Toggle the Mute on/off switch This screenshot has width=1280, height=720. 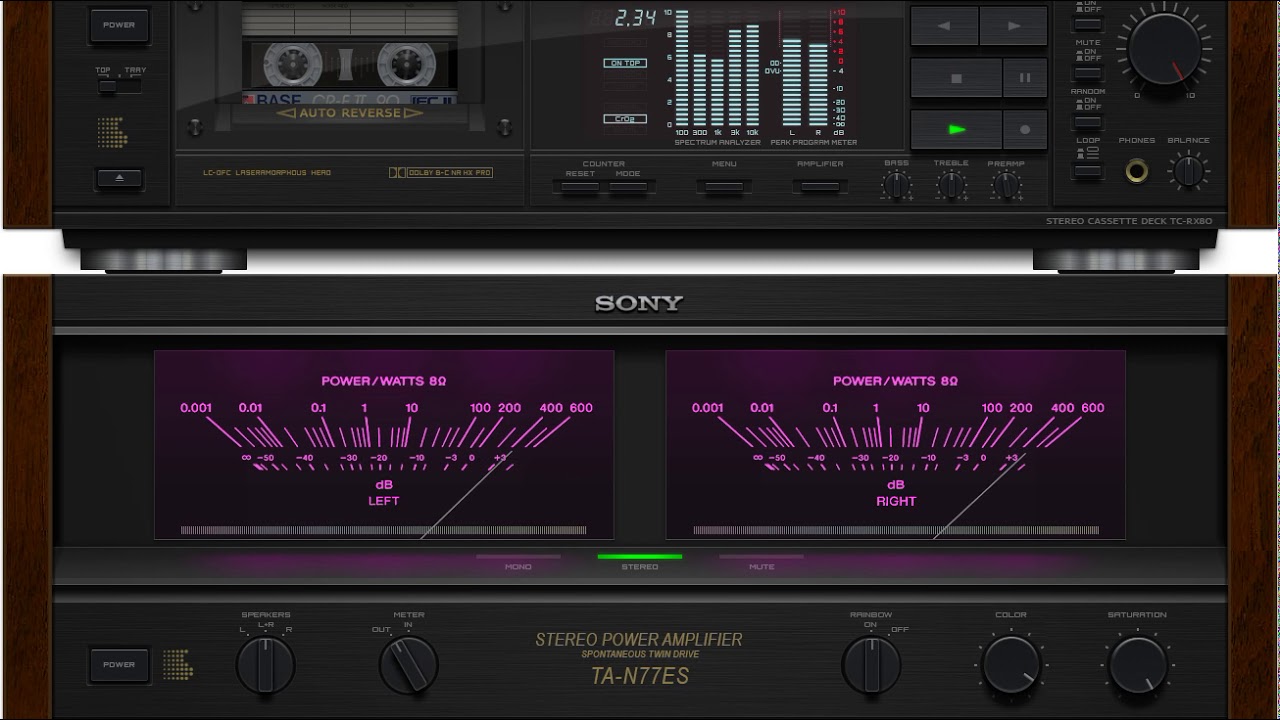(x=1087, y=73)
